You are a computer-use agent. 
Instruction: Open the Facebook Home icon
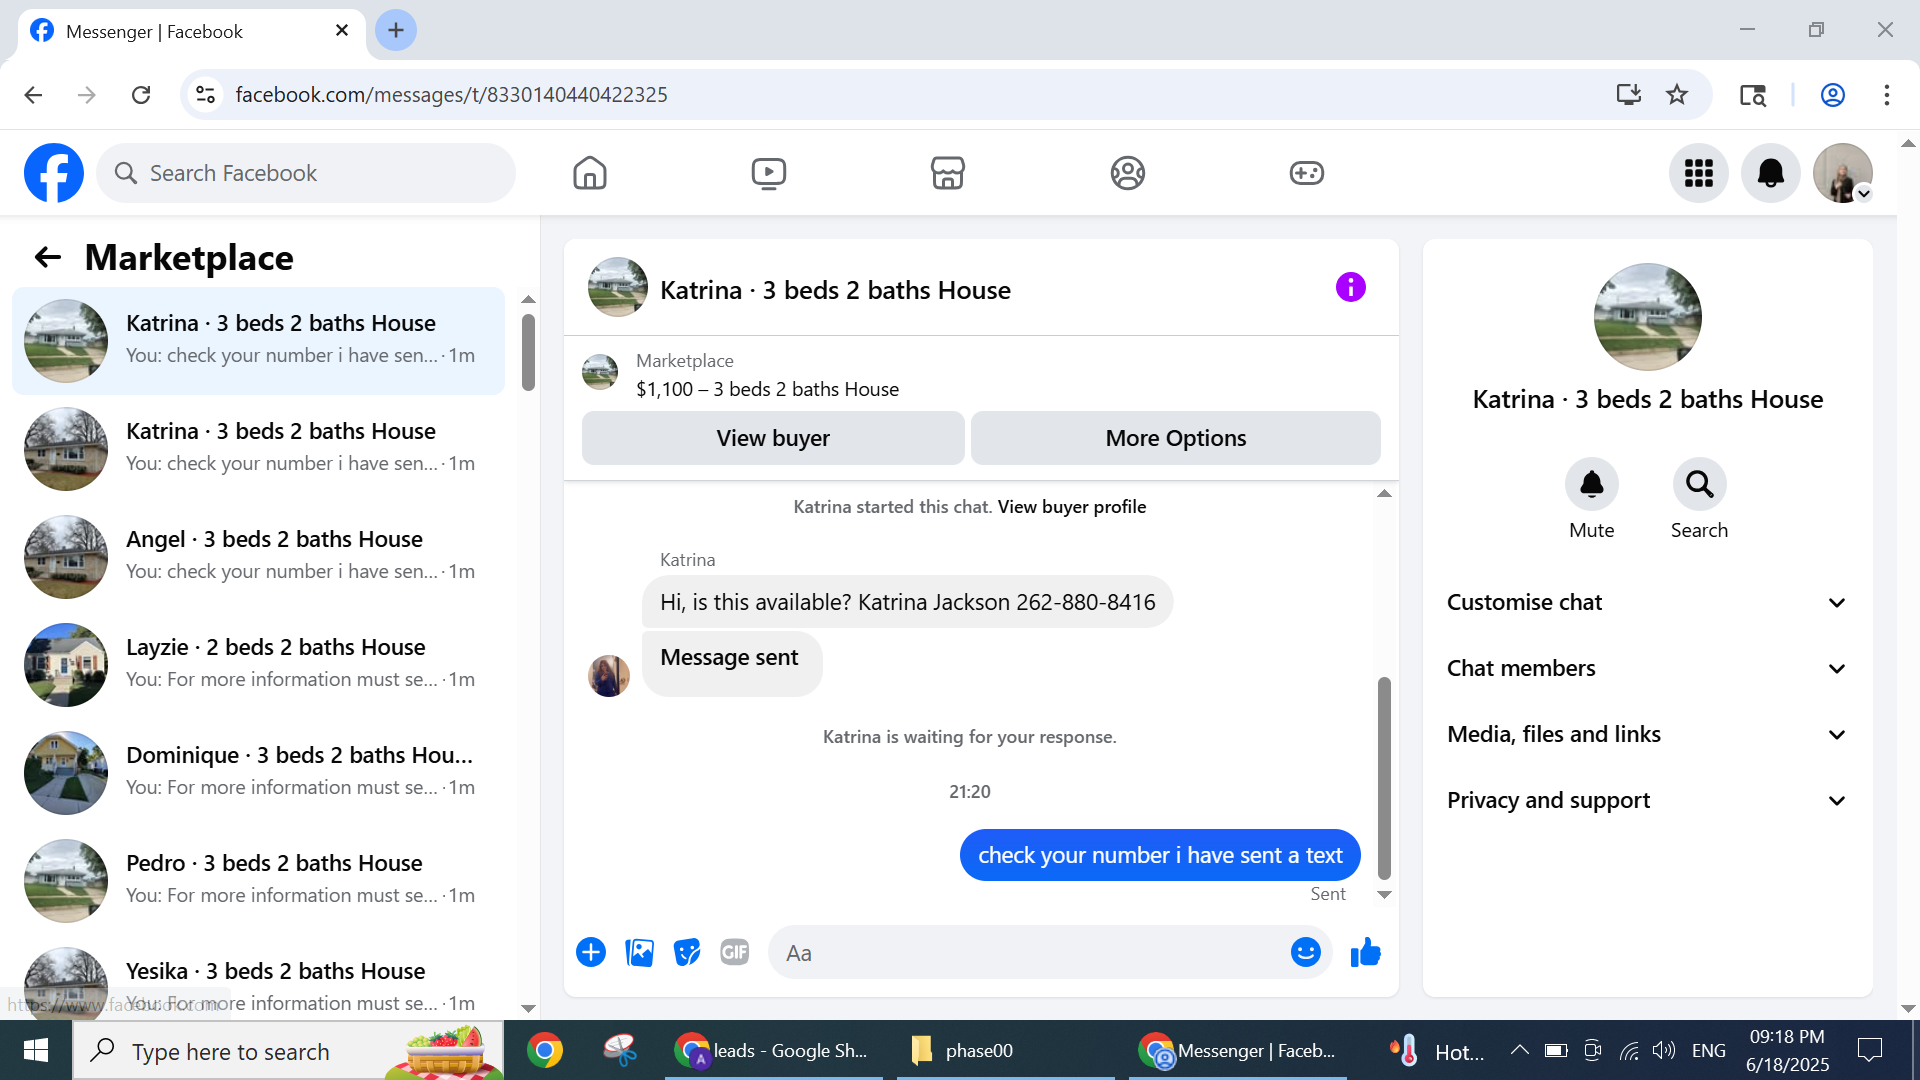(590, 173)
